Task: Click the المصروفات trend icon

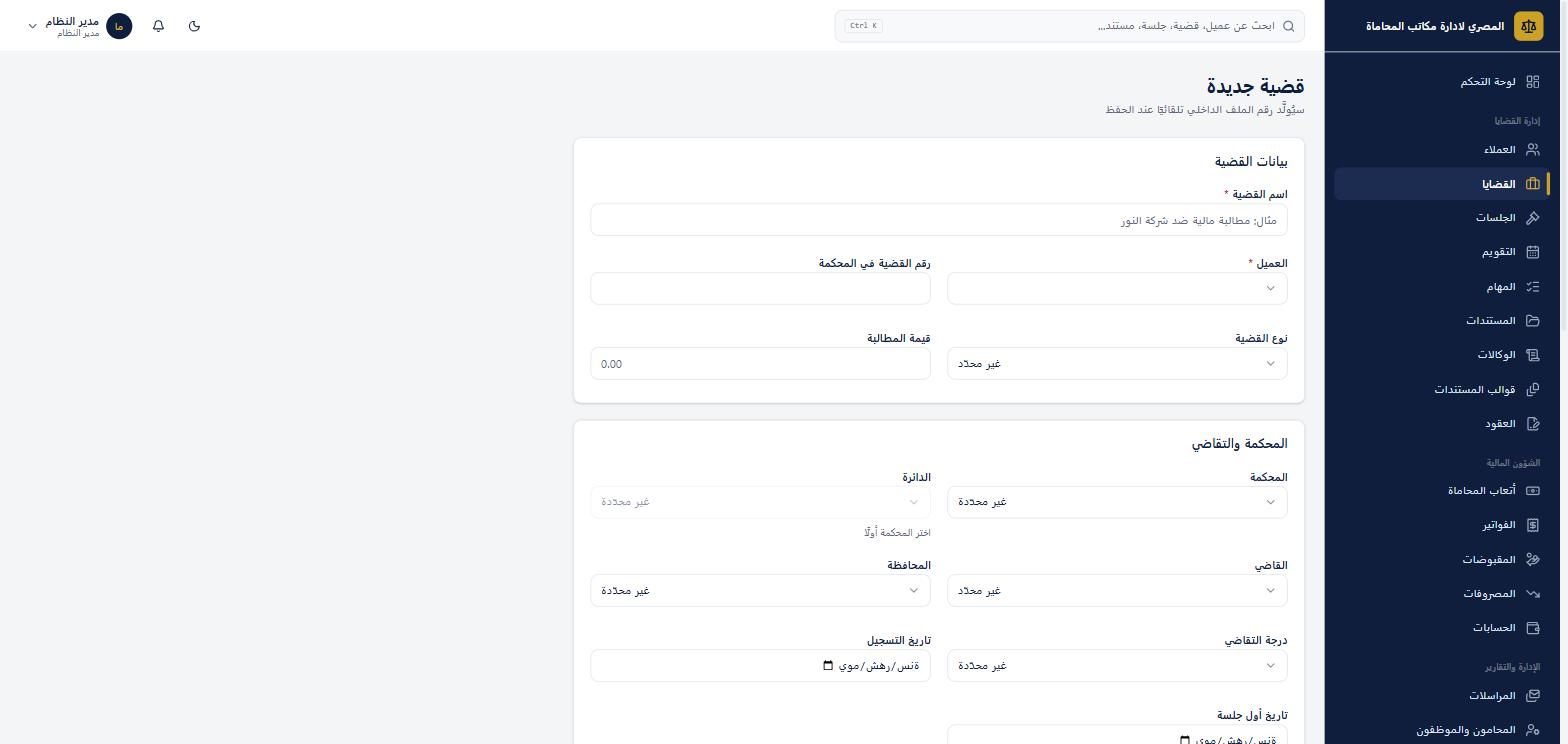Action: [1533, 594]
